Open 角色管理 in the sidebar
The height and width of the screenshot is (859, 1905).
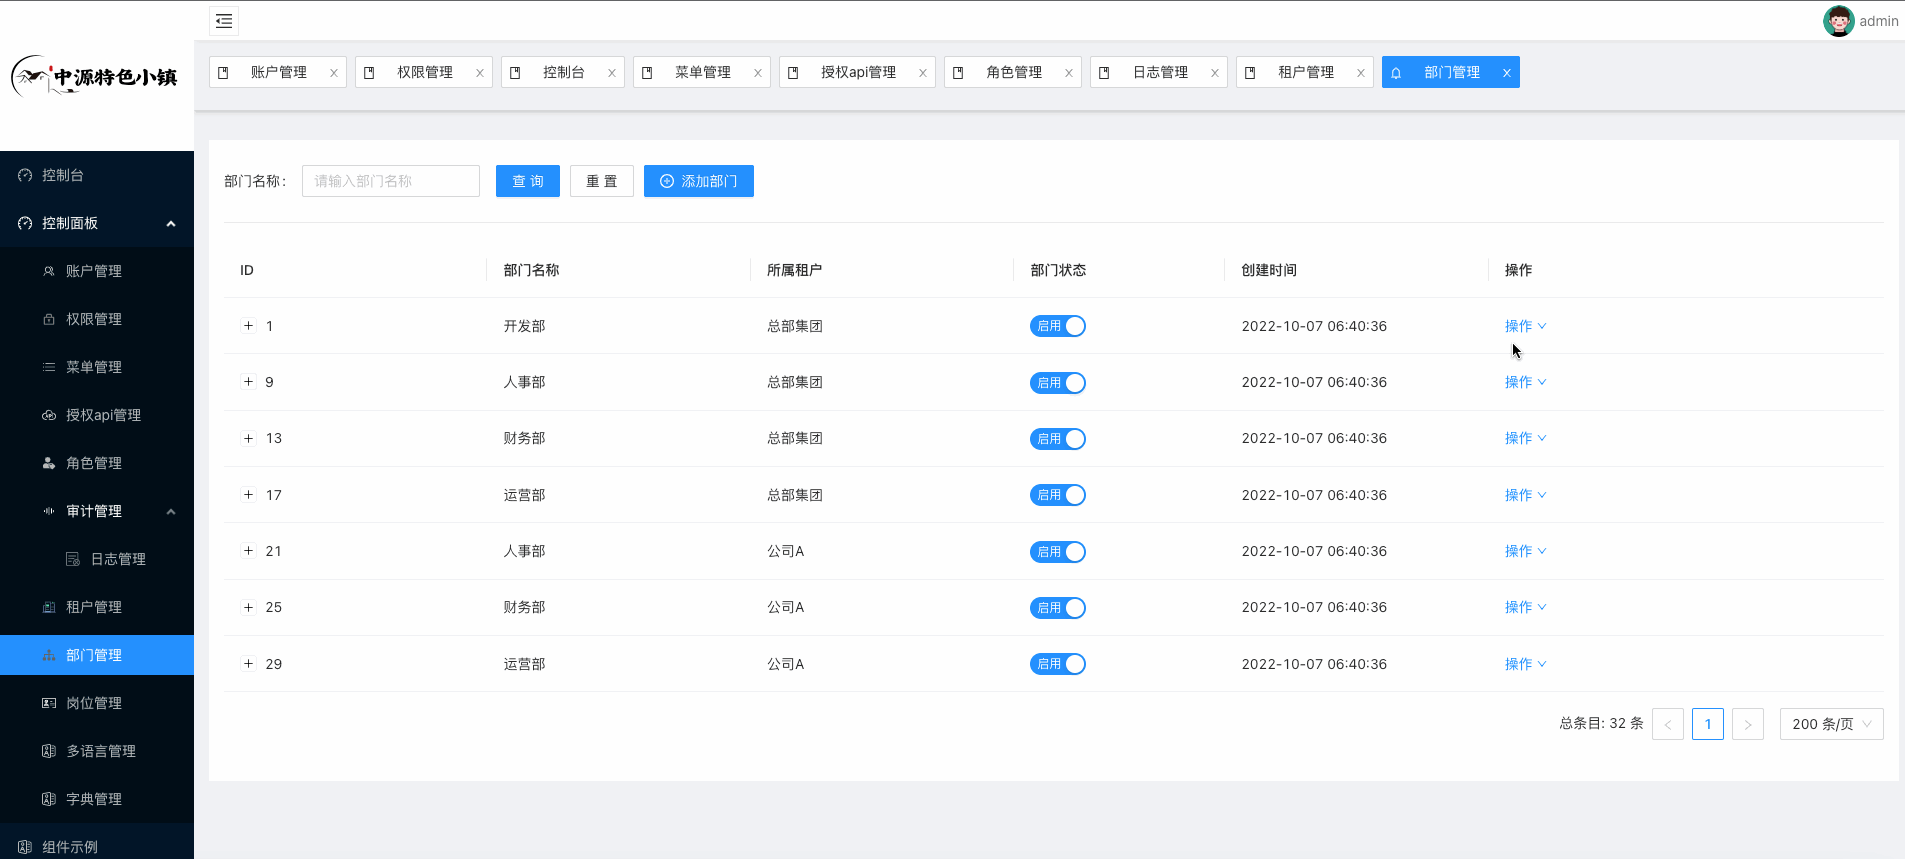(x=97, y=463)
